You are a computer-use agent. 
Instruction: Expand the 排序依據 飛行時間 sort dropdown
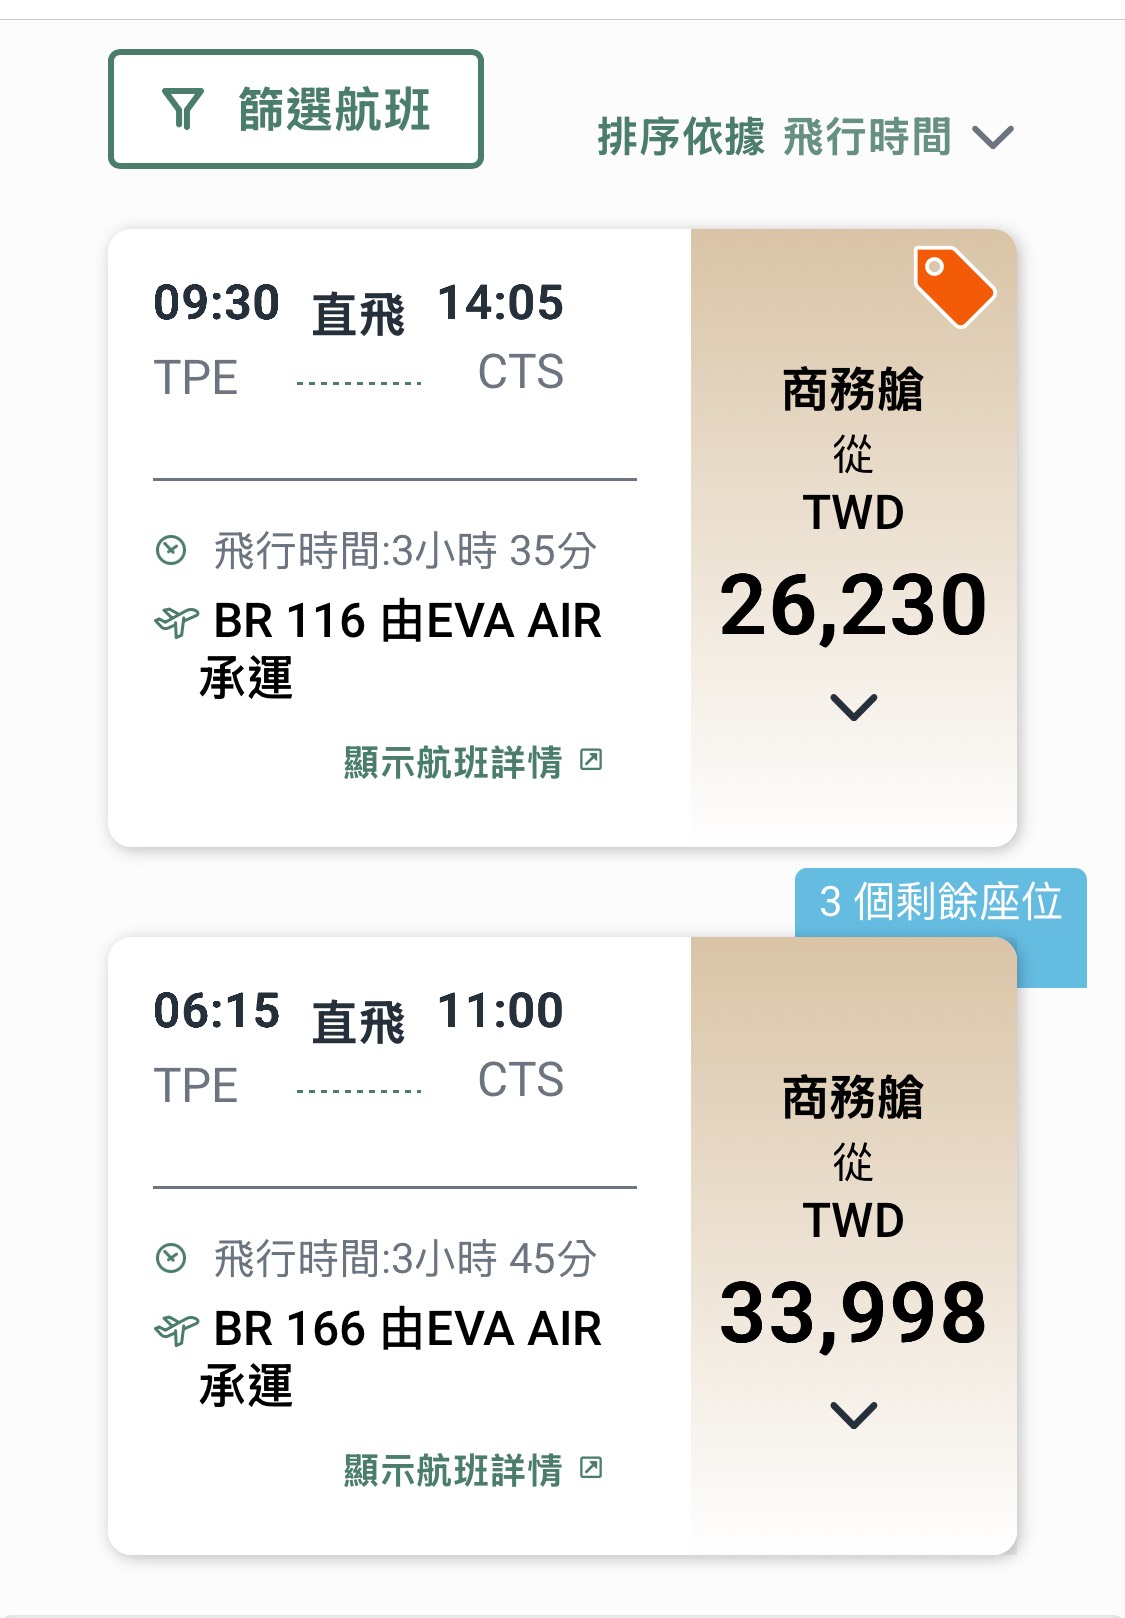pyautogui.click(x=806, y=137)
